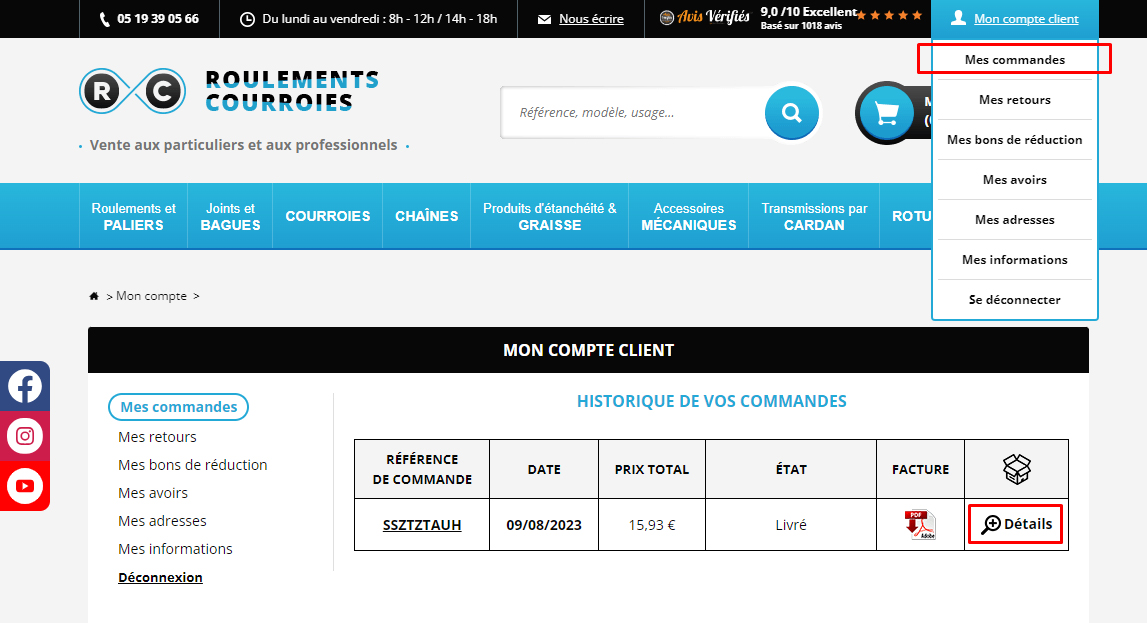The image size is (1147, 623).
Task: Open the shopping cart icon
Action: click(x=886, y=113)
